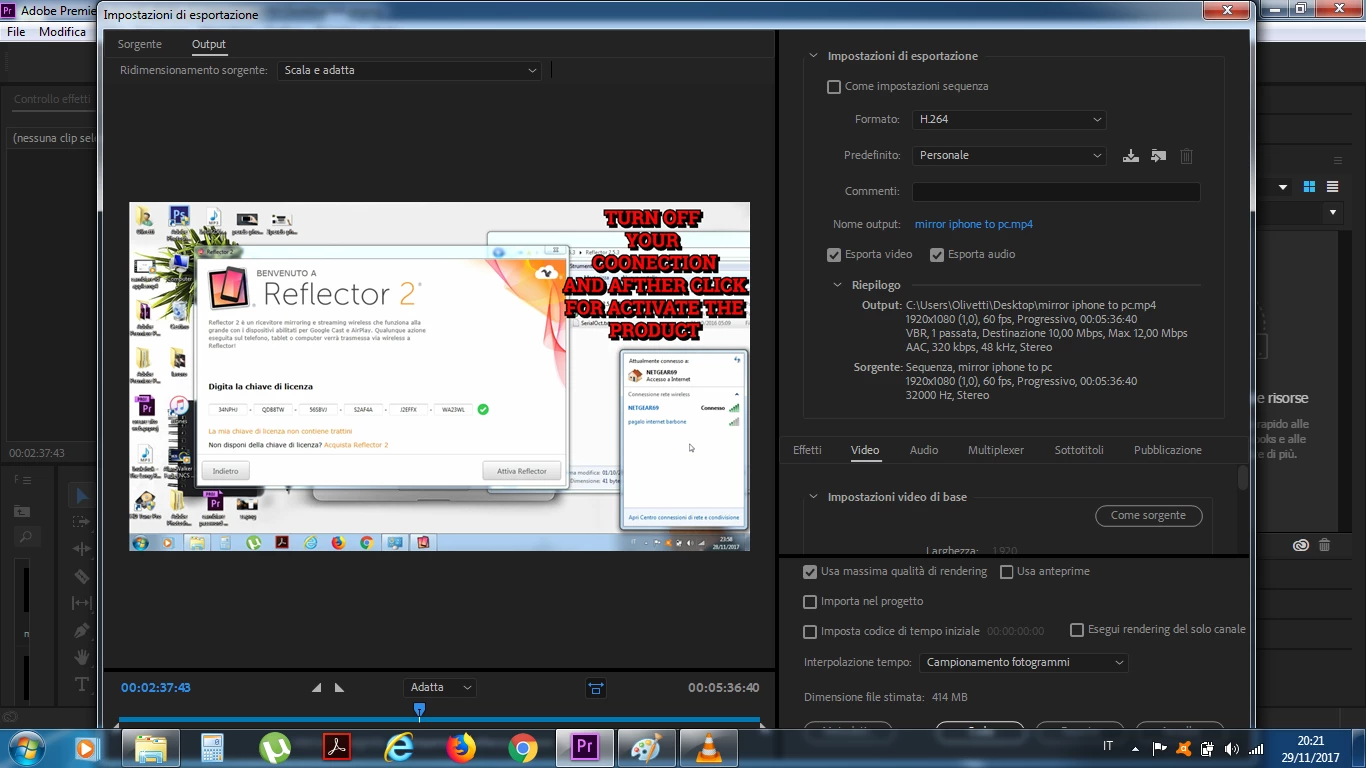1366x768 pixels.
Task: Click the blue playhead on the preview timeline
Action: tap(420, 710)
